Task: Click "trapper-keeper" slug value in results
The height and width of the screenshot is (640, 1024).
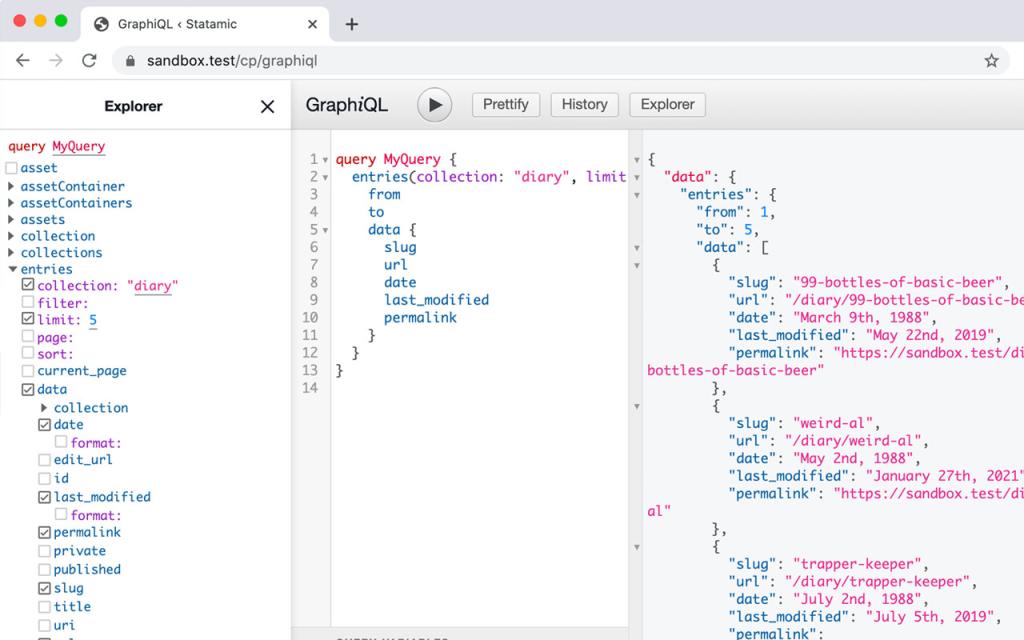Action: click(x=856, y=564)
